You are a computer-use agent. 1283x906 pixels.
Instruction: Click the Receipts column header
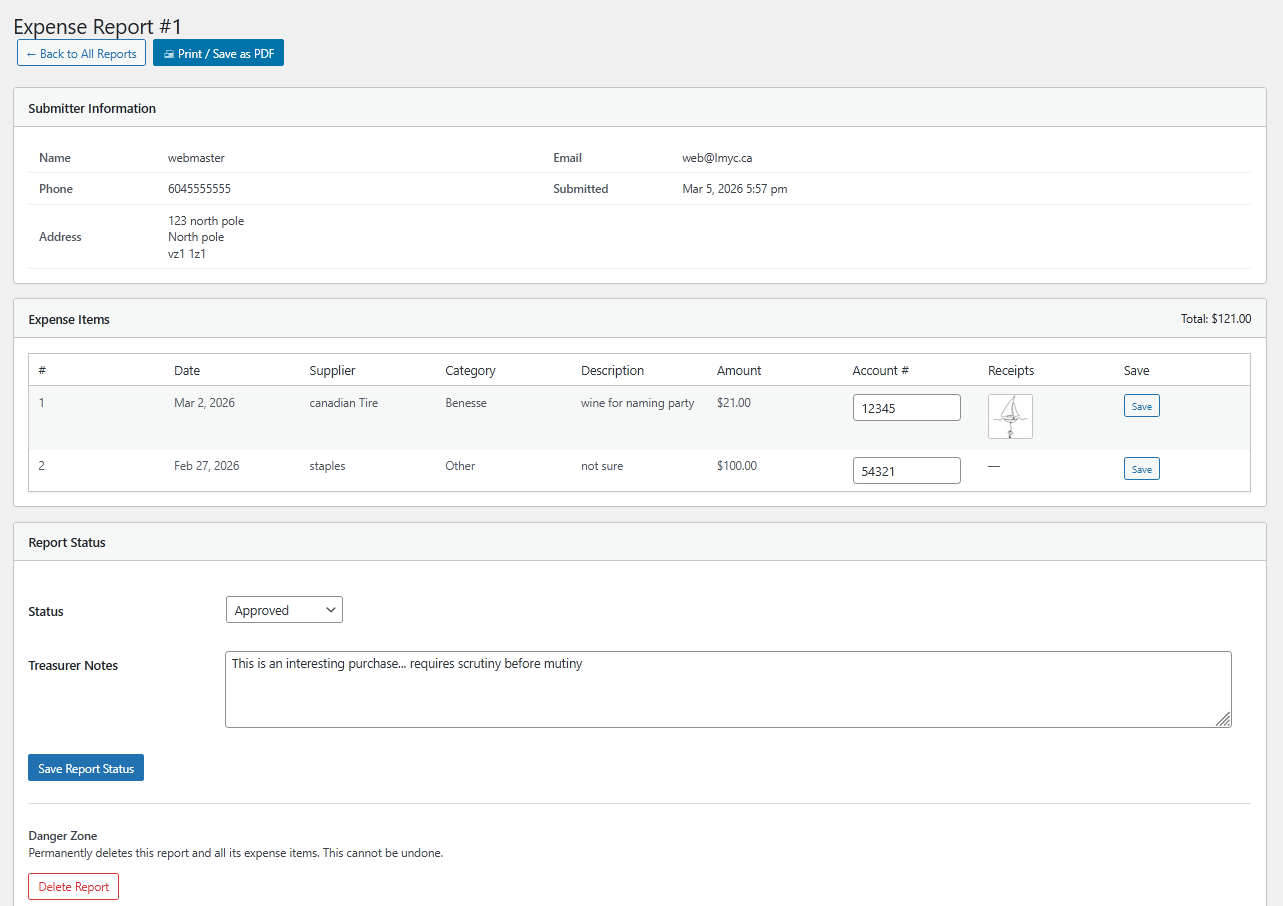[x=1011, y=371]
